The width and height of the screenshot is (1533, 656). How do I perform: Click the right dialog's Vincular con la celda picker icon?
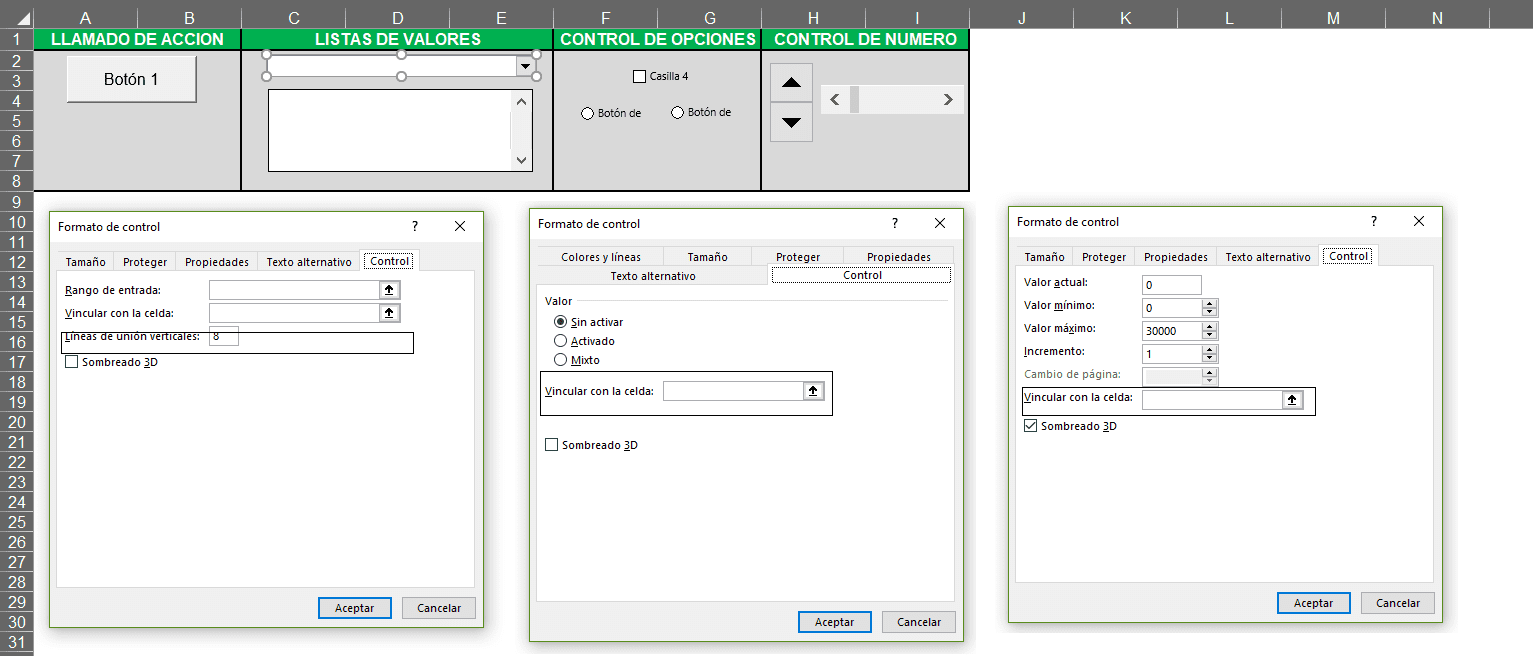[1291, 400]
